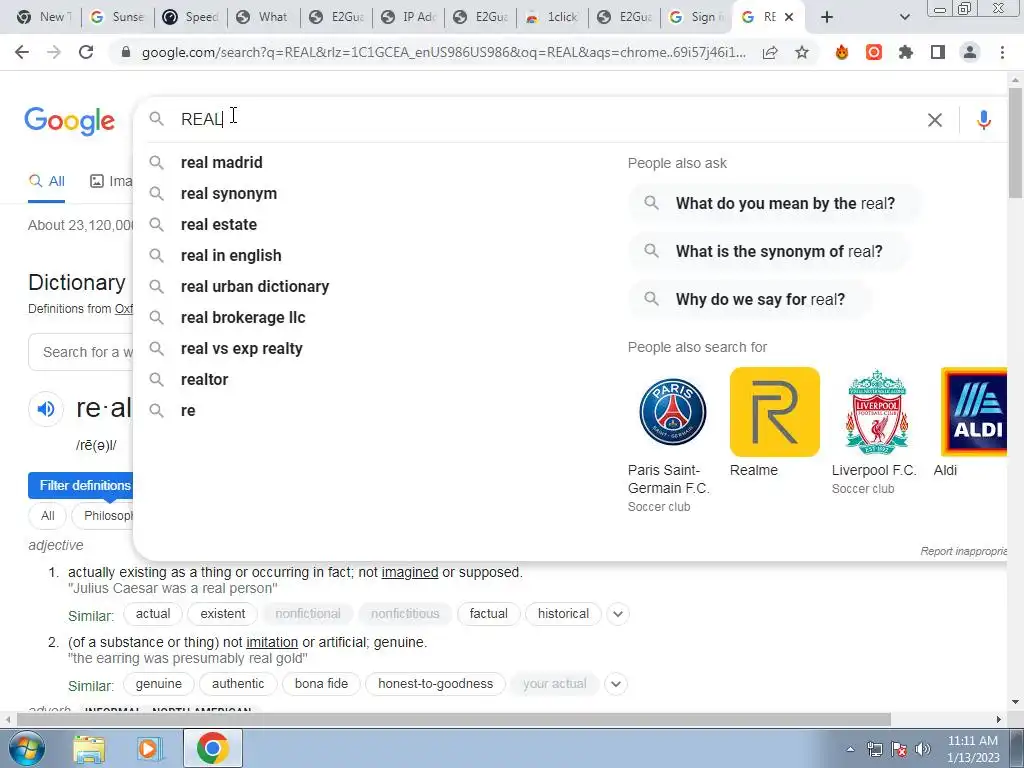Open the tab search dropdown arrow
The width and height of the screenshot is (1024, 768).
(x=904, y=17)
